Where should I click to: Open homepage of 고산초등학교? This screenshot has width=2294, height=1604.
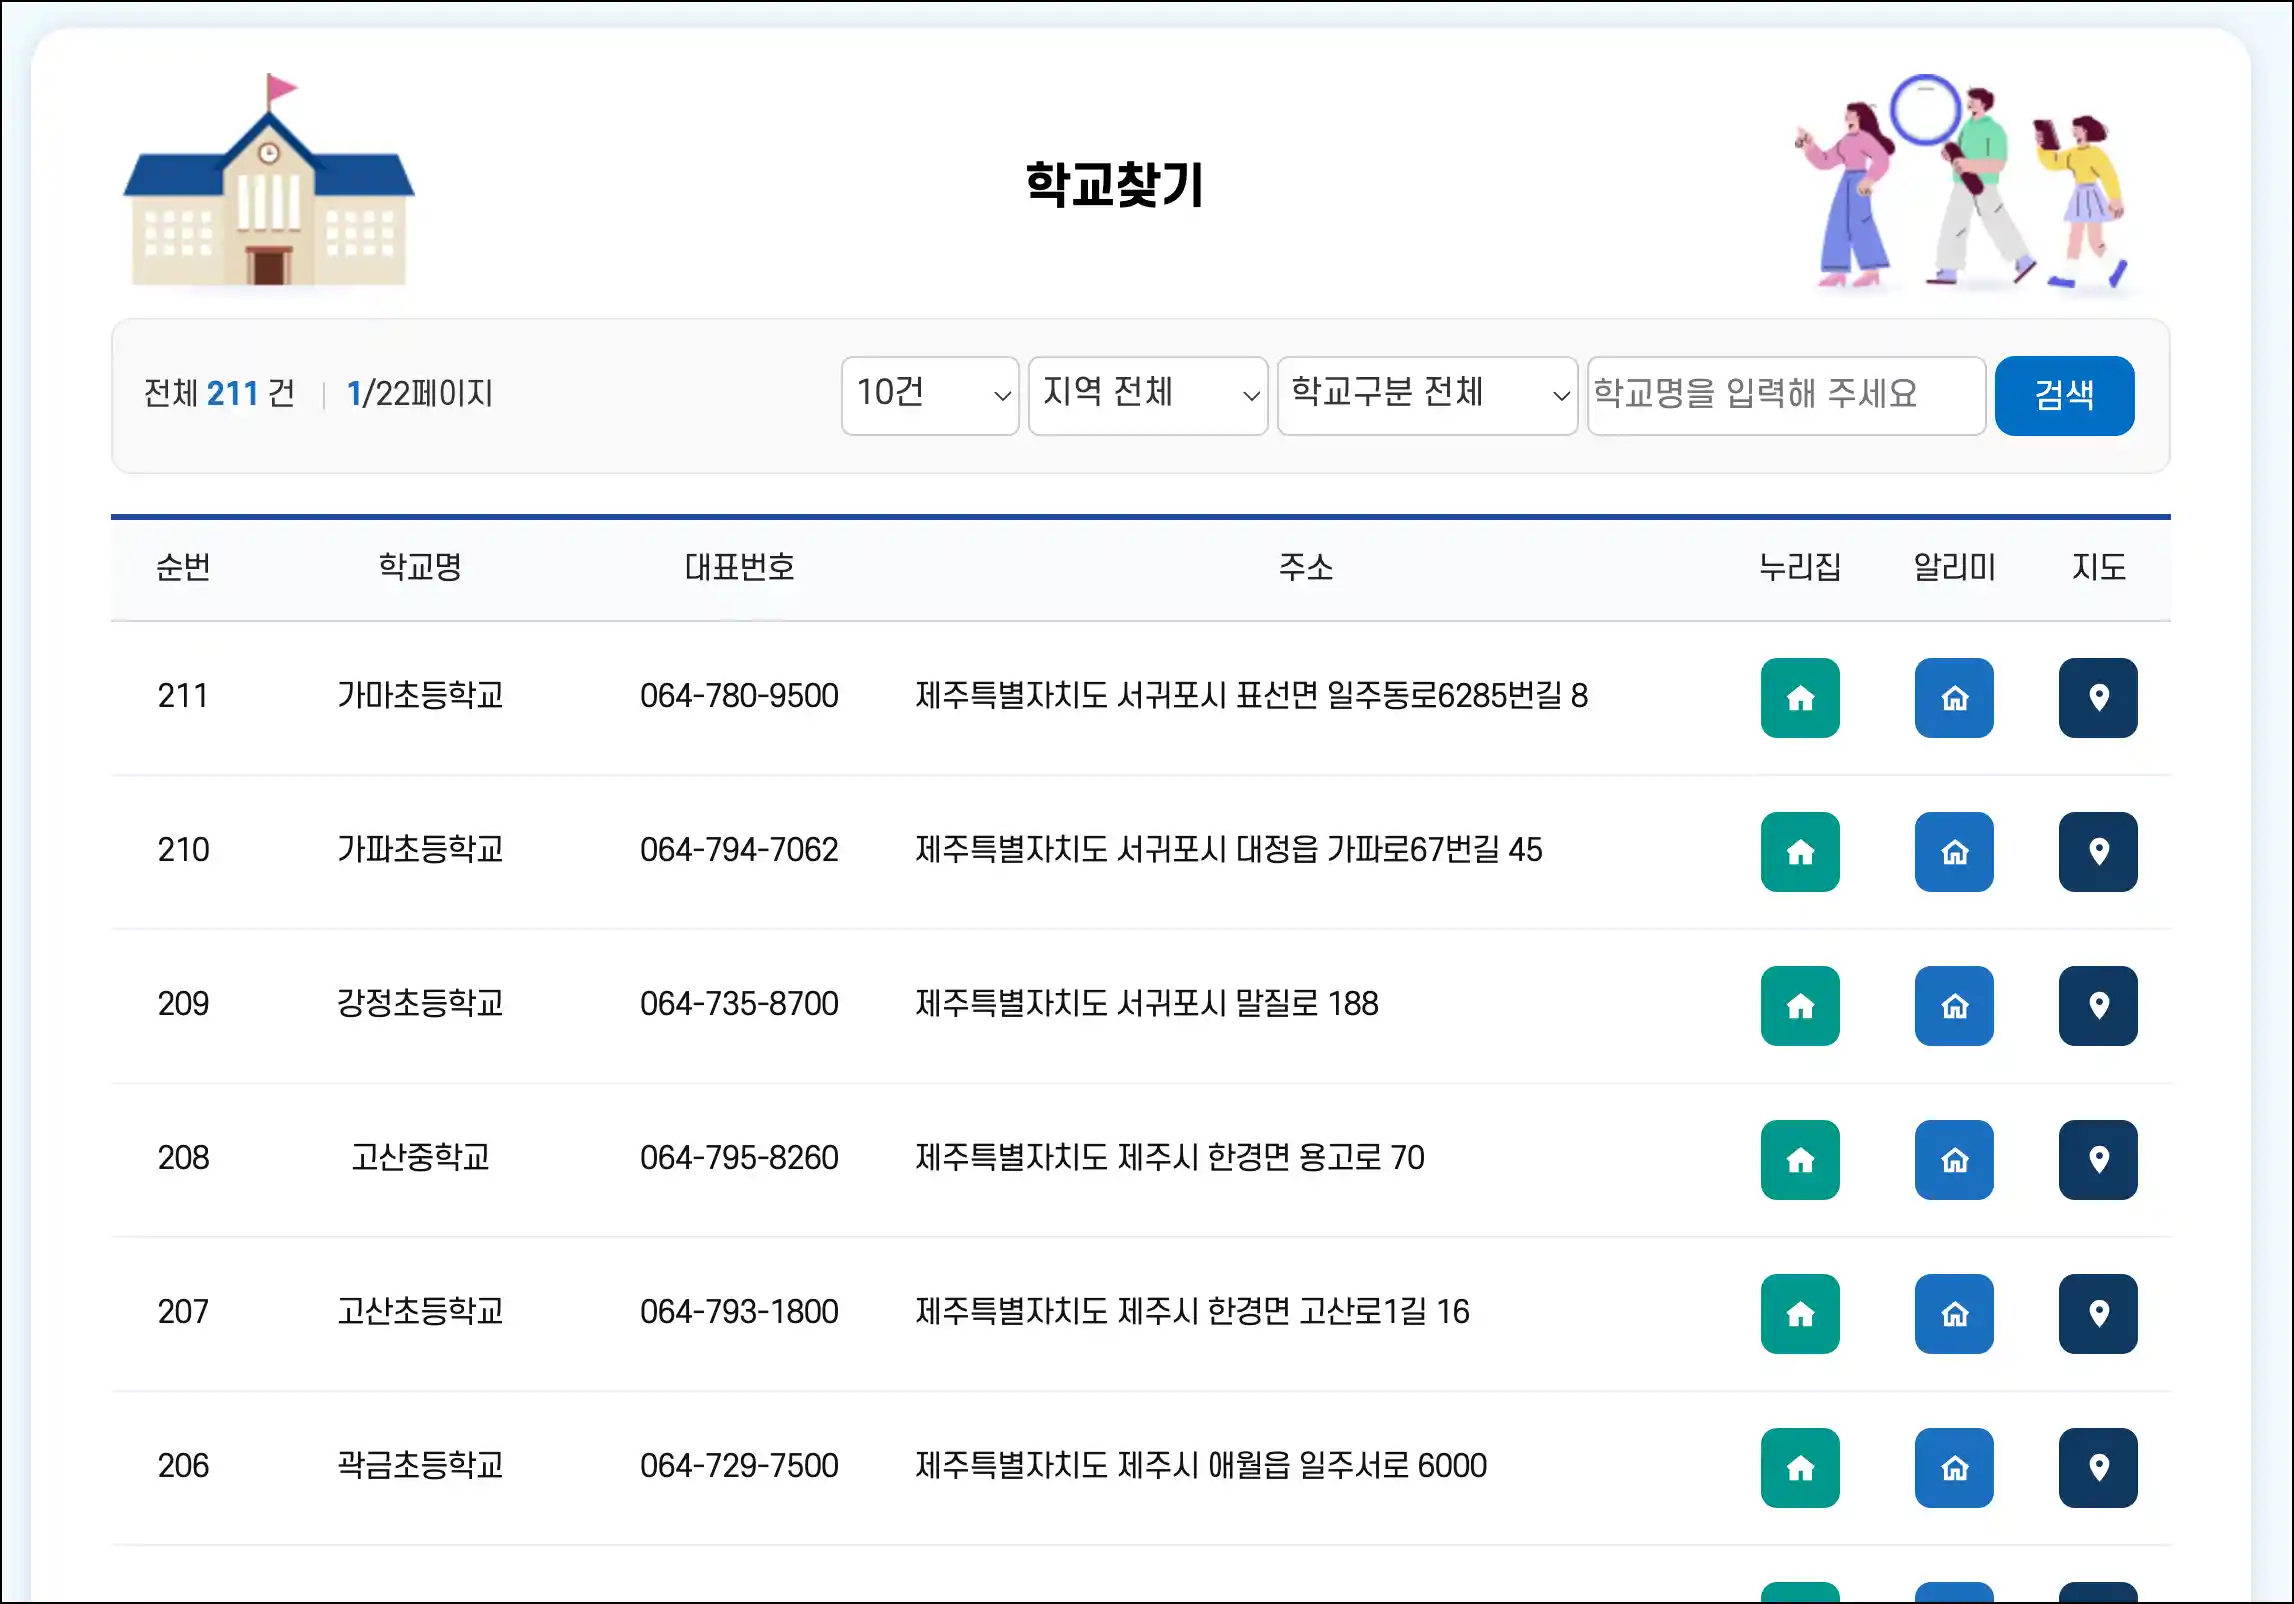tap(1800, 1313)
